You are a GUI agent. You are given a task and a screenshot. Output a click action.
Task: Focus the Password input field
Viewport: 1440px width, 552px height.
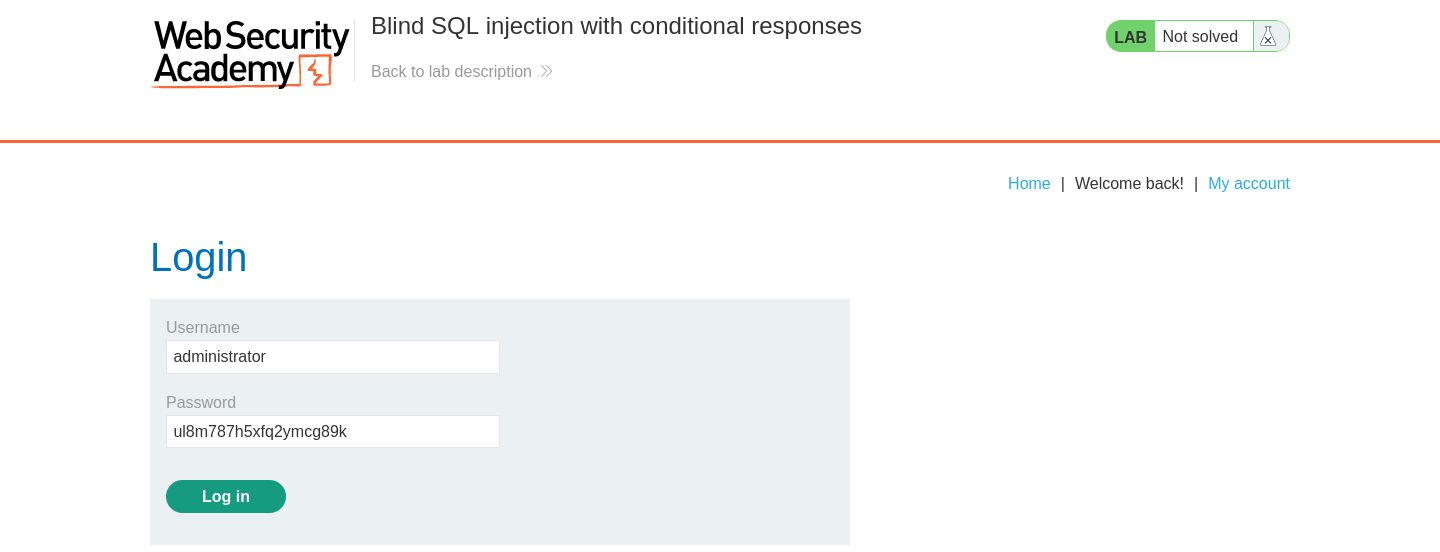(x=333, y=432)
